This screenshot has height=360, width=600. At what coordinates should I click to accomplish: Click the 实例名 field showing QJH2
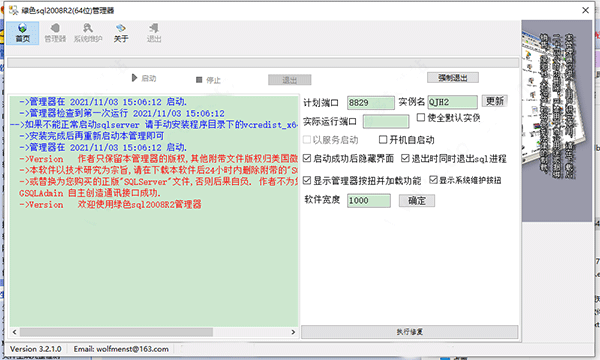coord(452,102)
